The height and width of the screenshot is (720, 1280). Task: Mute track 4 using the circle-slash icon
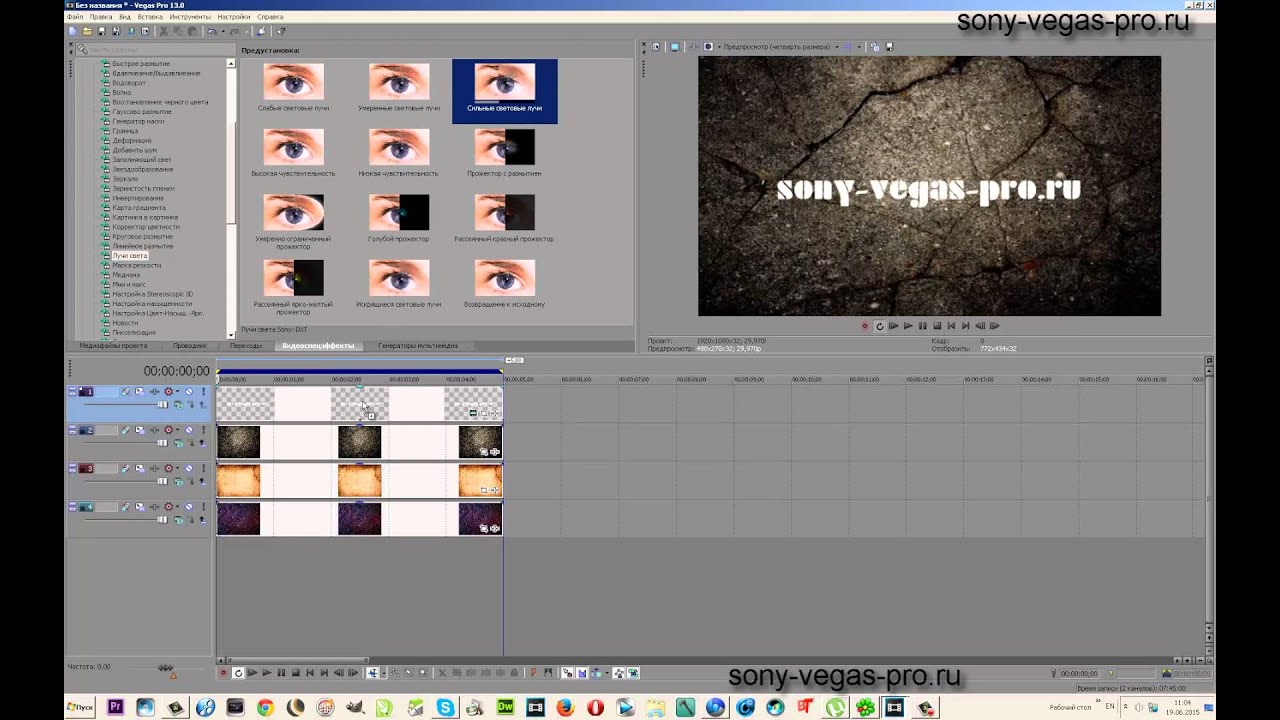tap(189, 507)
